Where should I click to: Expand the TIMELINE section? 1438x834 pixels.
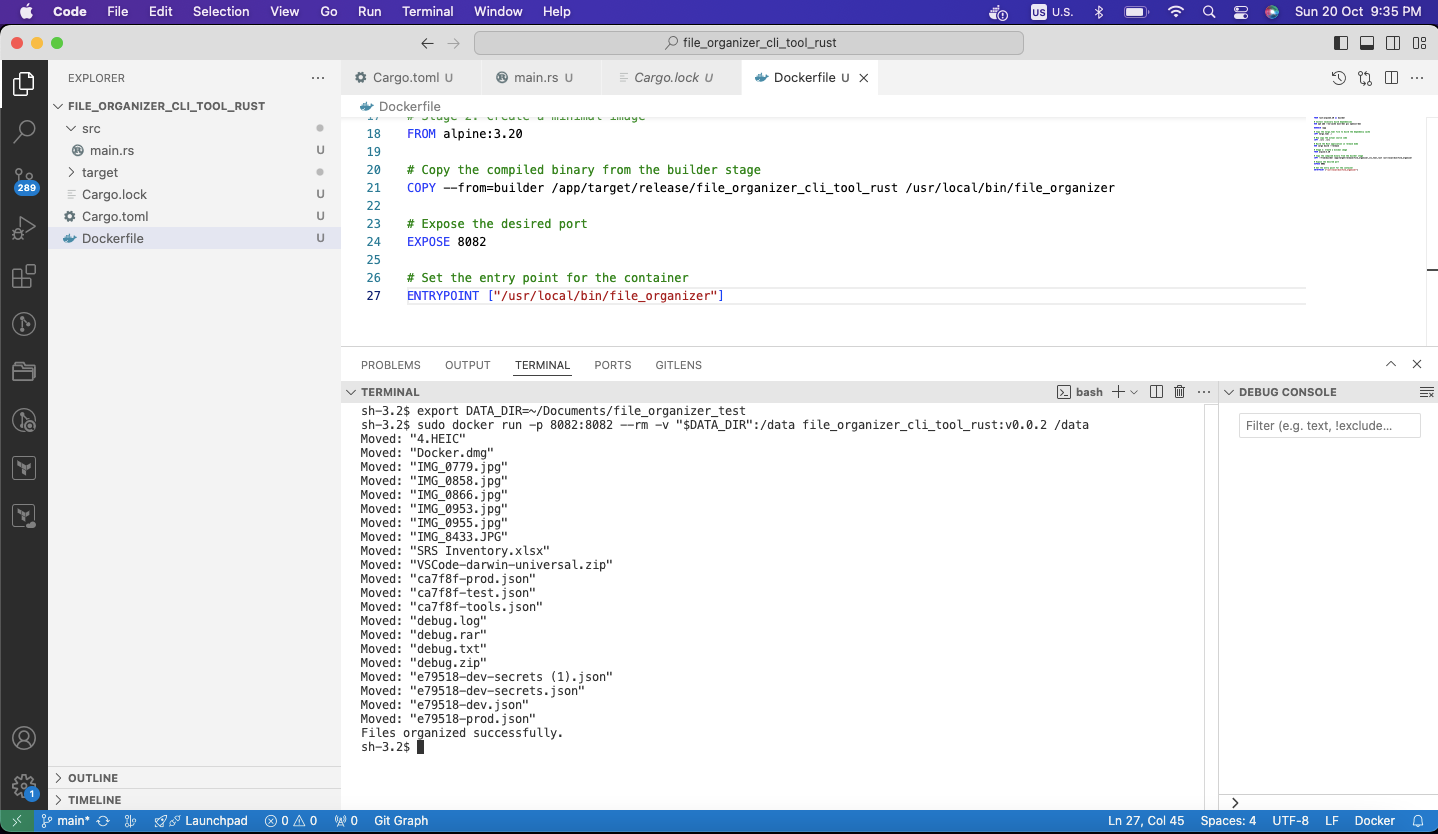click(194, 800)
